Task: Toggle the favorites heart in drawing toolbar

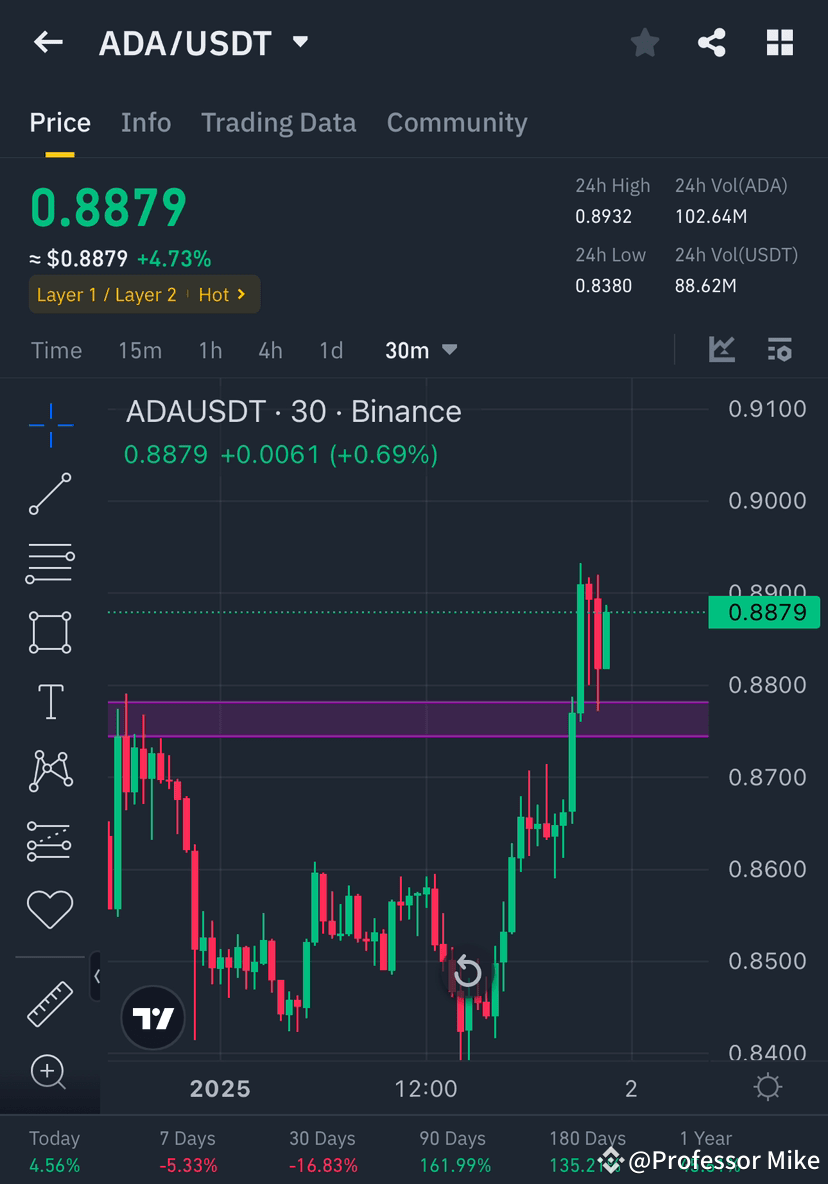Action: click(49, 909)
